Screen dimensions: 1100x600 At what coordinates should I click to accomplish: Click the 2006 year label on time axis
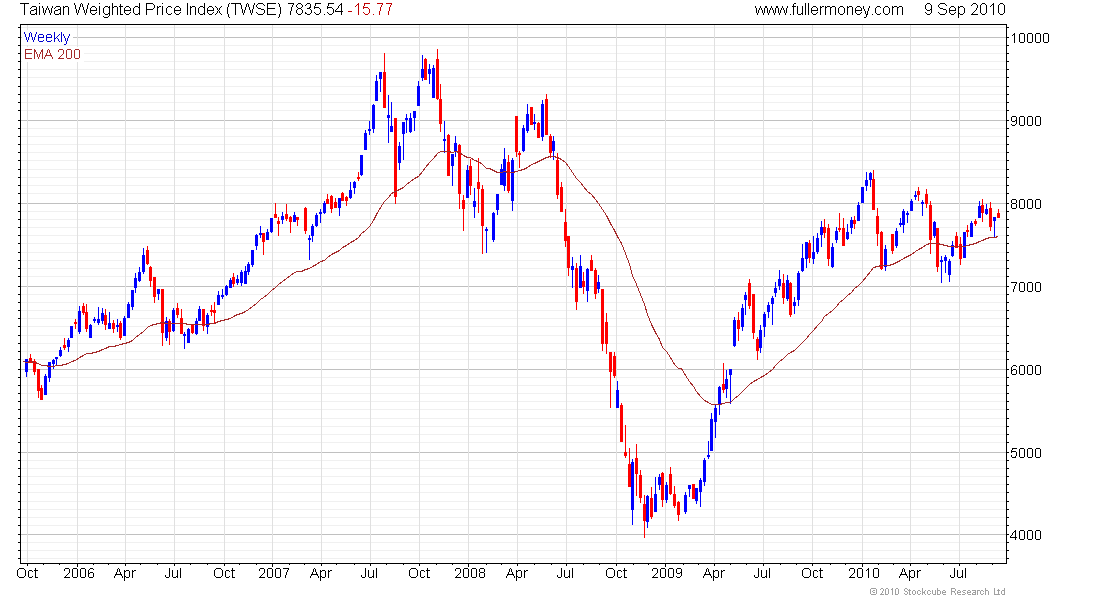point(79,573)
